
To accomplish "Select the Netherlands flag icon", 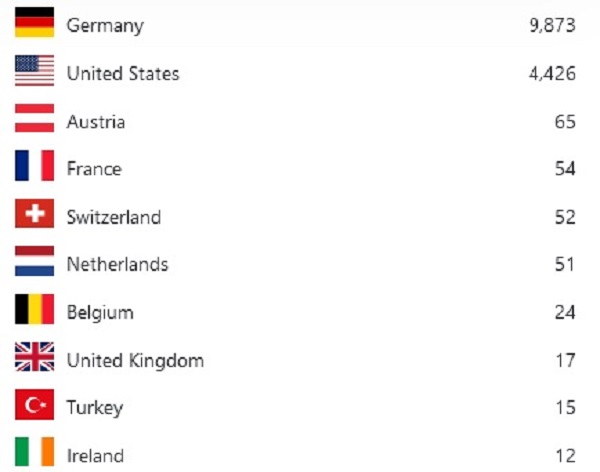I will click(34, 261).
